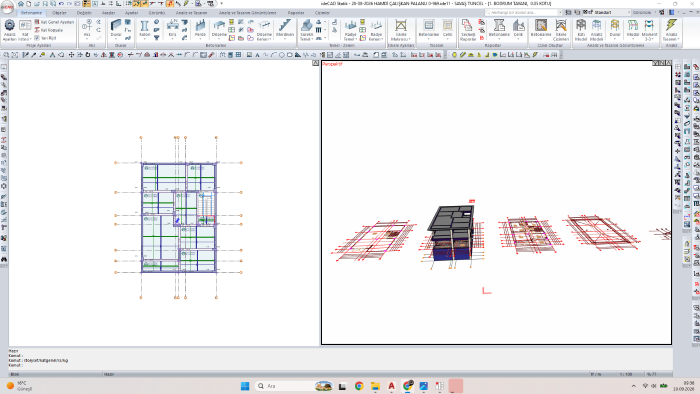Run Analiz Tasarım lightning icon

coord(671,30)
